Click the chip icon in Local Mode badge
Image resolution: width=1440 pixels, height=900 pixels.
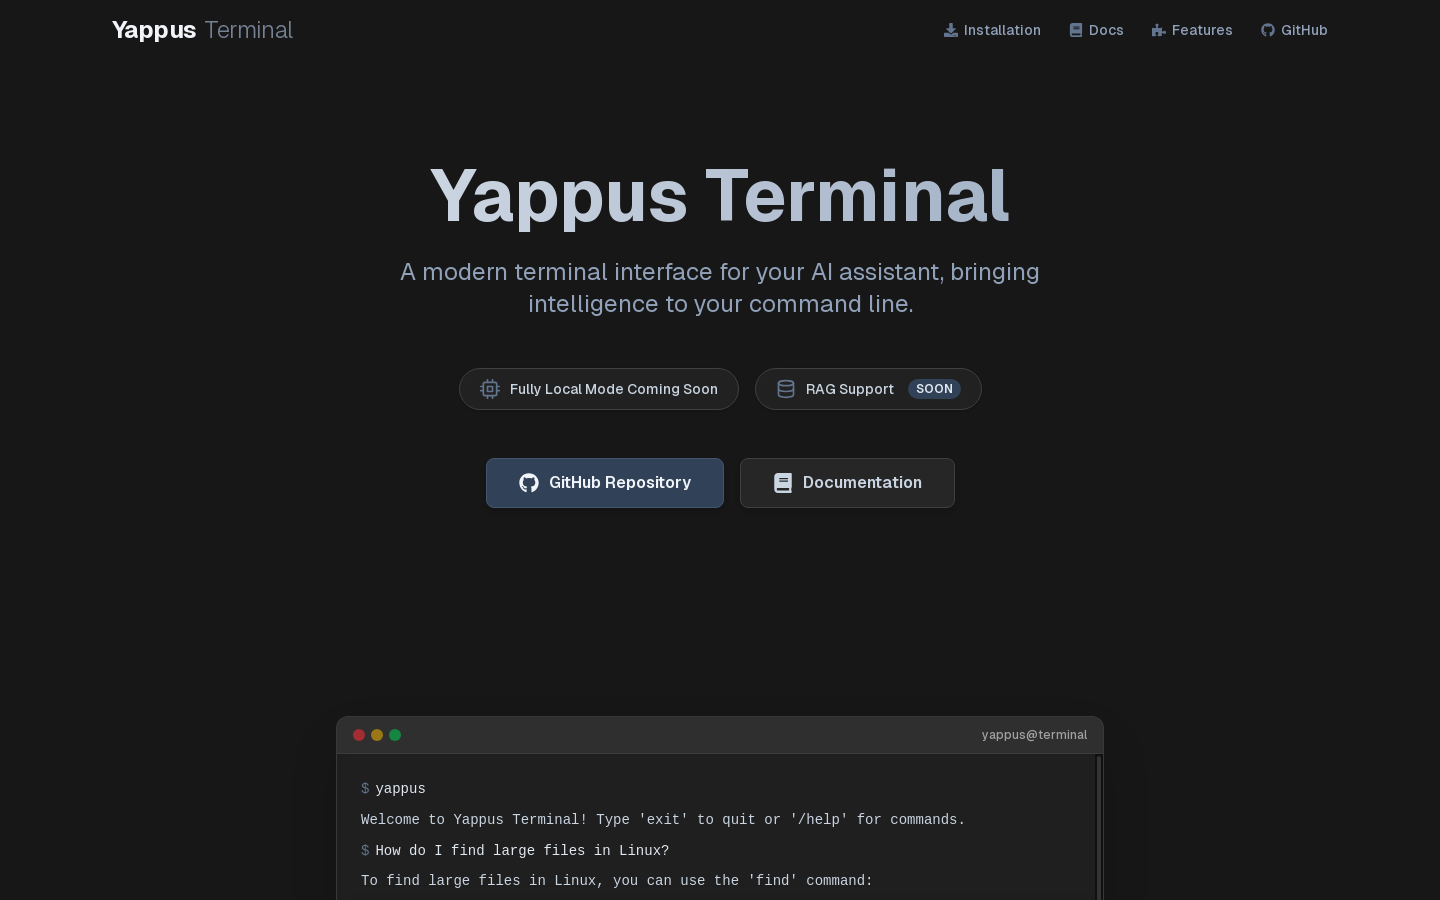(490, 389)
